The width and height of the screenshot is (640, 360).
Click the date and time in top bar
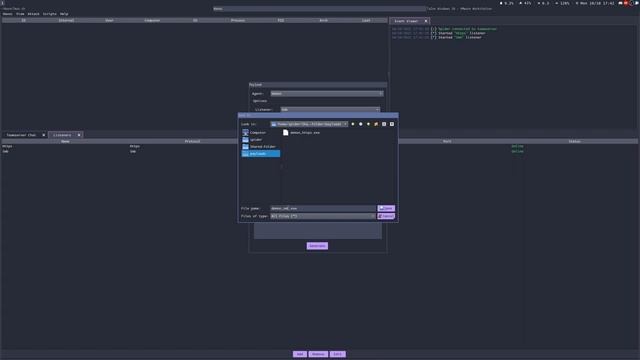click(x=595, y=3)
